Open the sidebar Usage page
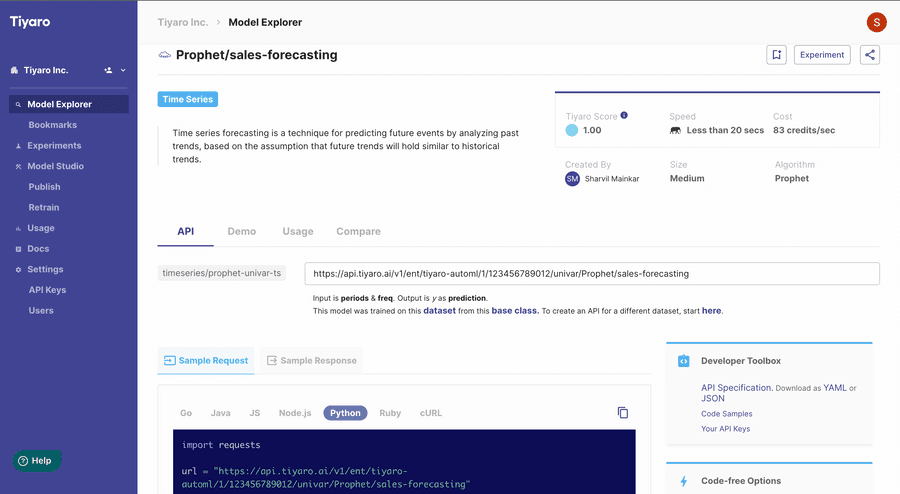The image size is (900, 494). 41,228
